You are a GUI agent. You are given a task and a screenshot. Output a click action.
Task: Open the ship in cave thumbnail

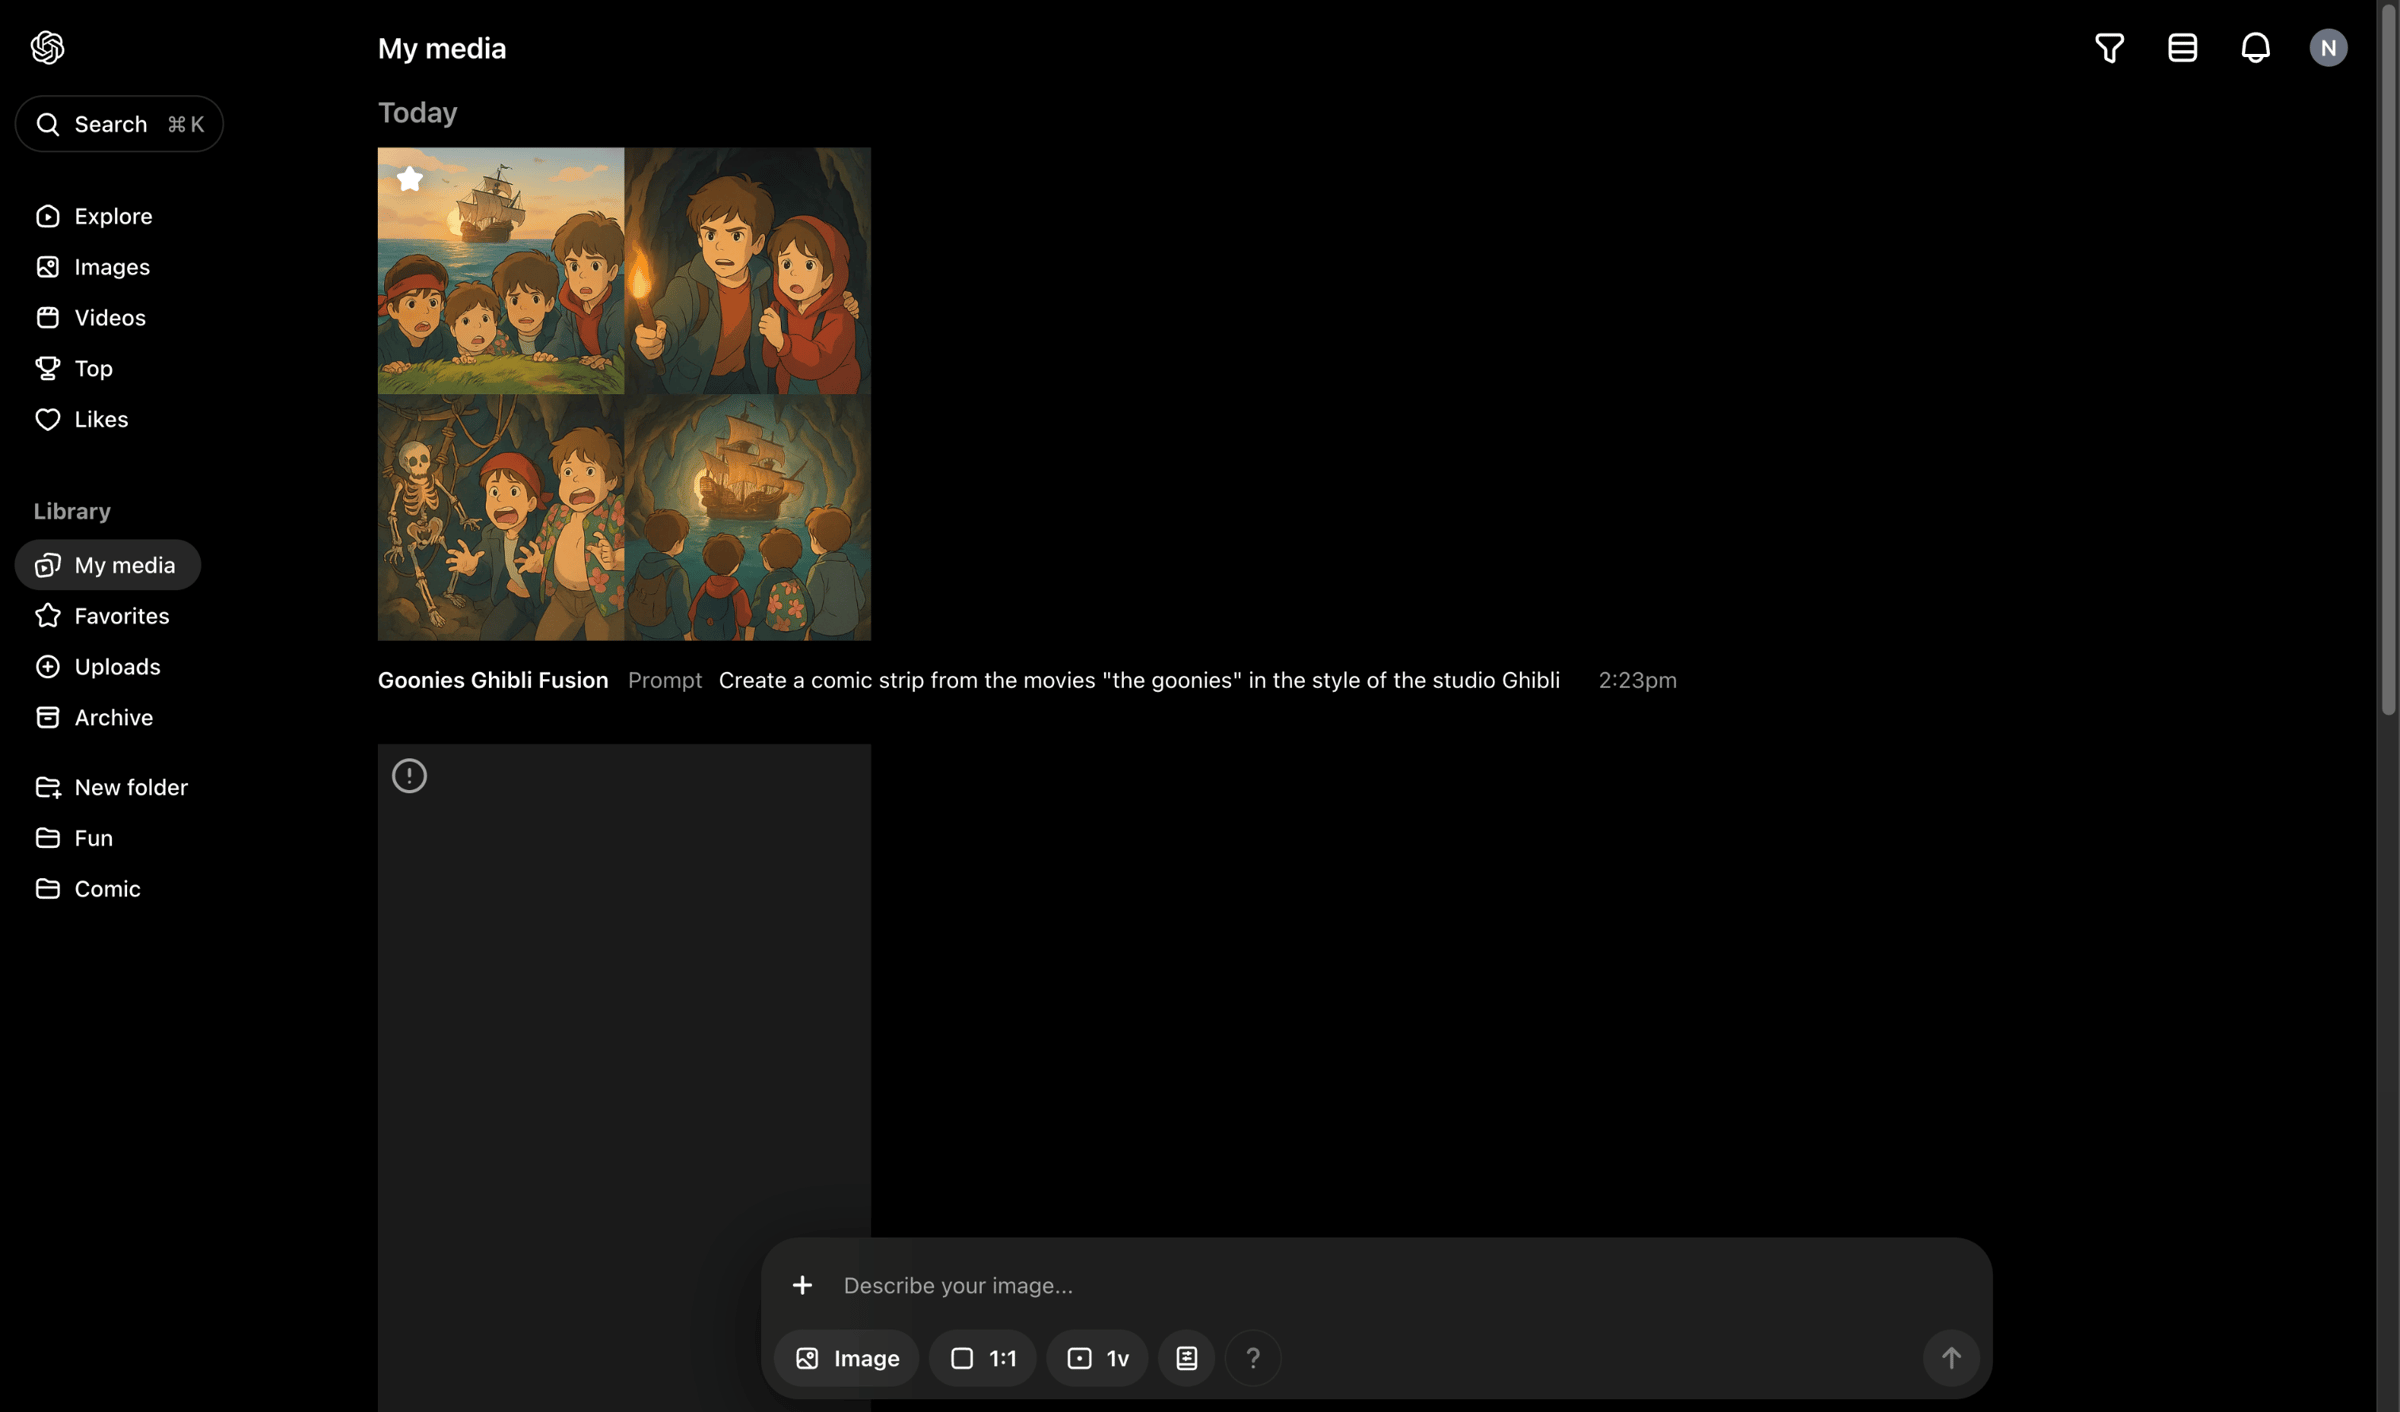point(748,518)
